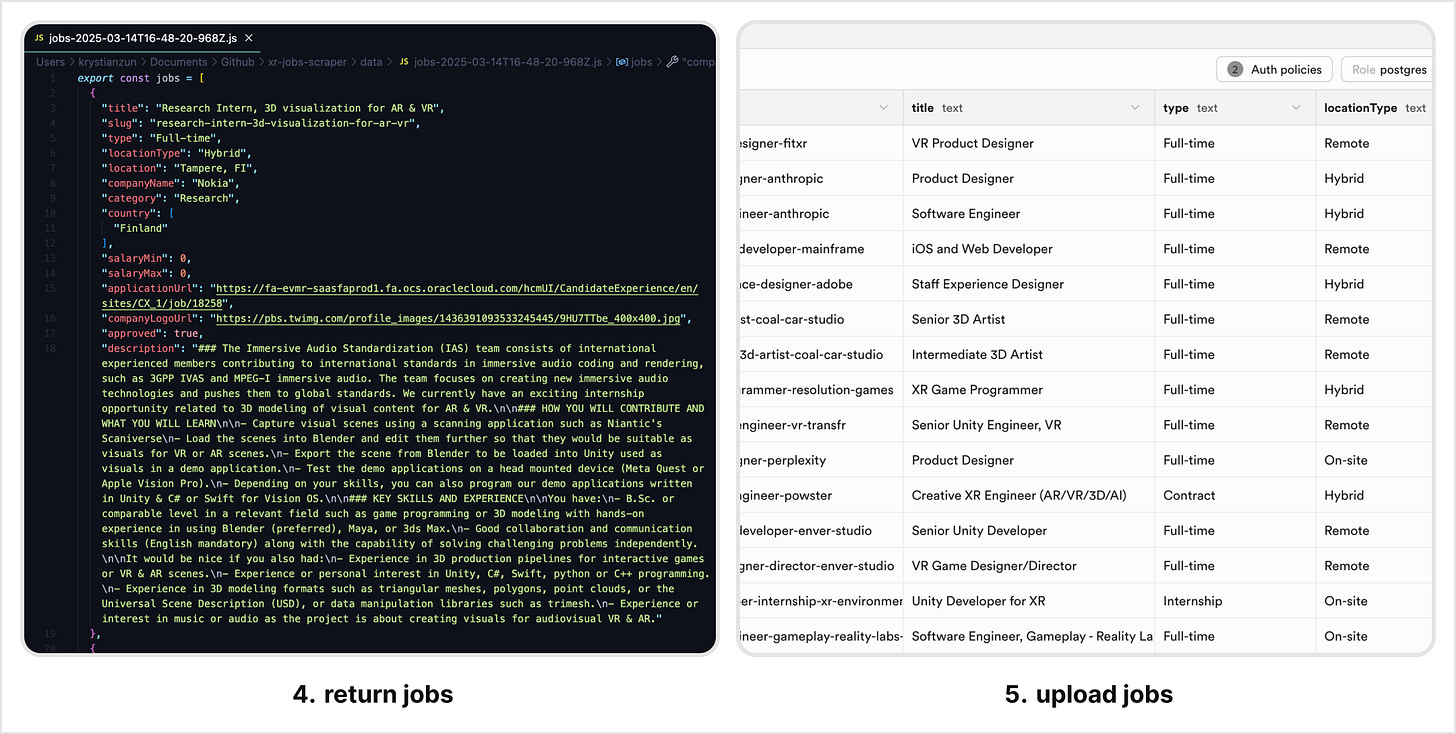Select the "Internship" type cell
This screenshot has width=1456, height=734.
click(1235, 601)
